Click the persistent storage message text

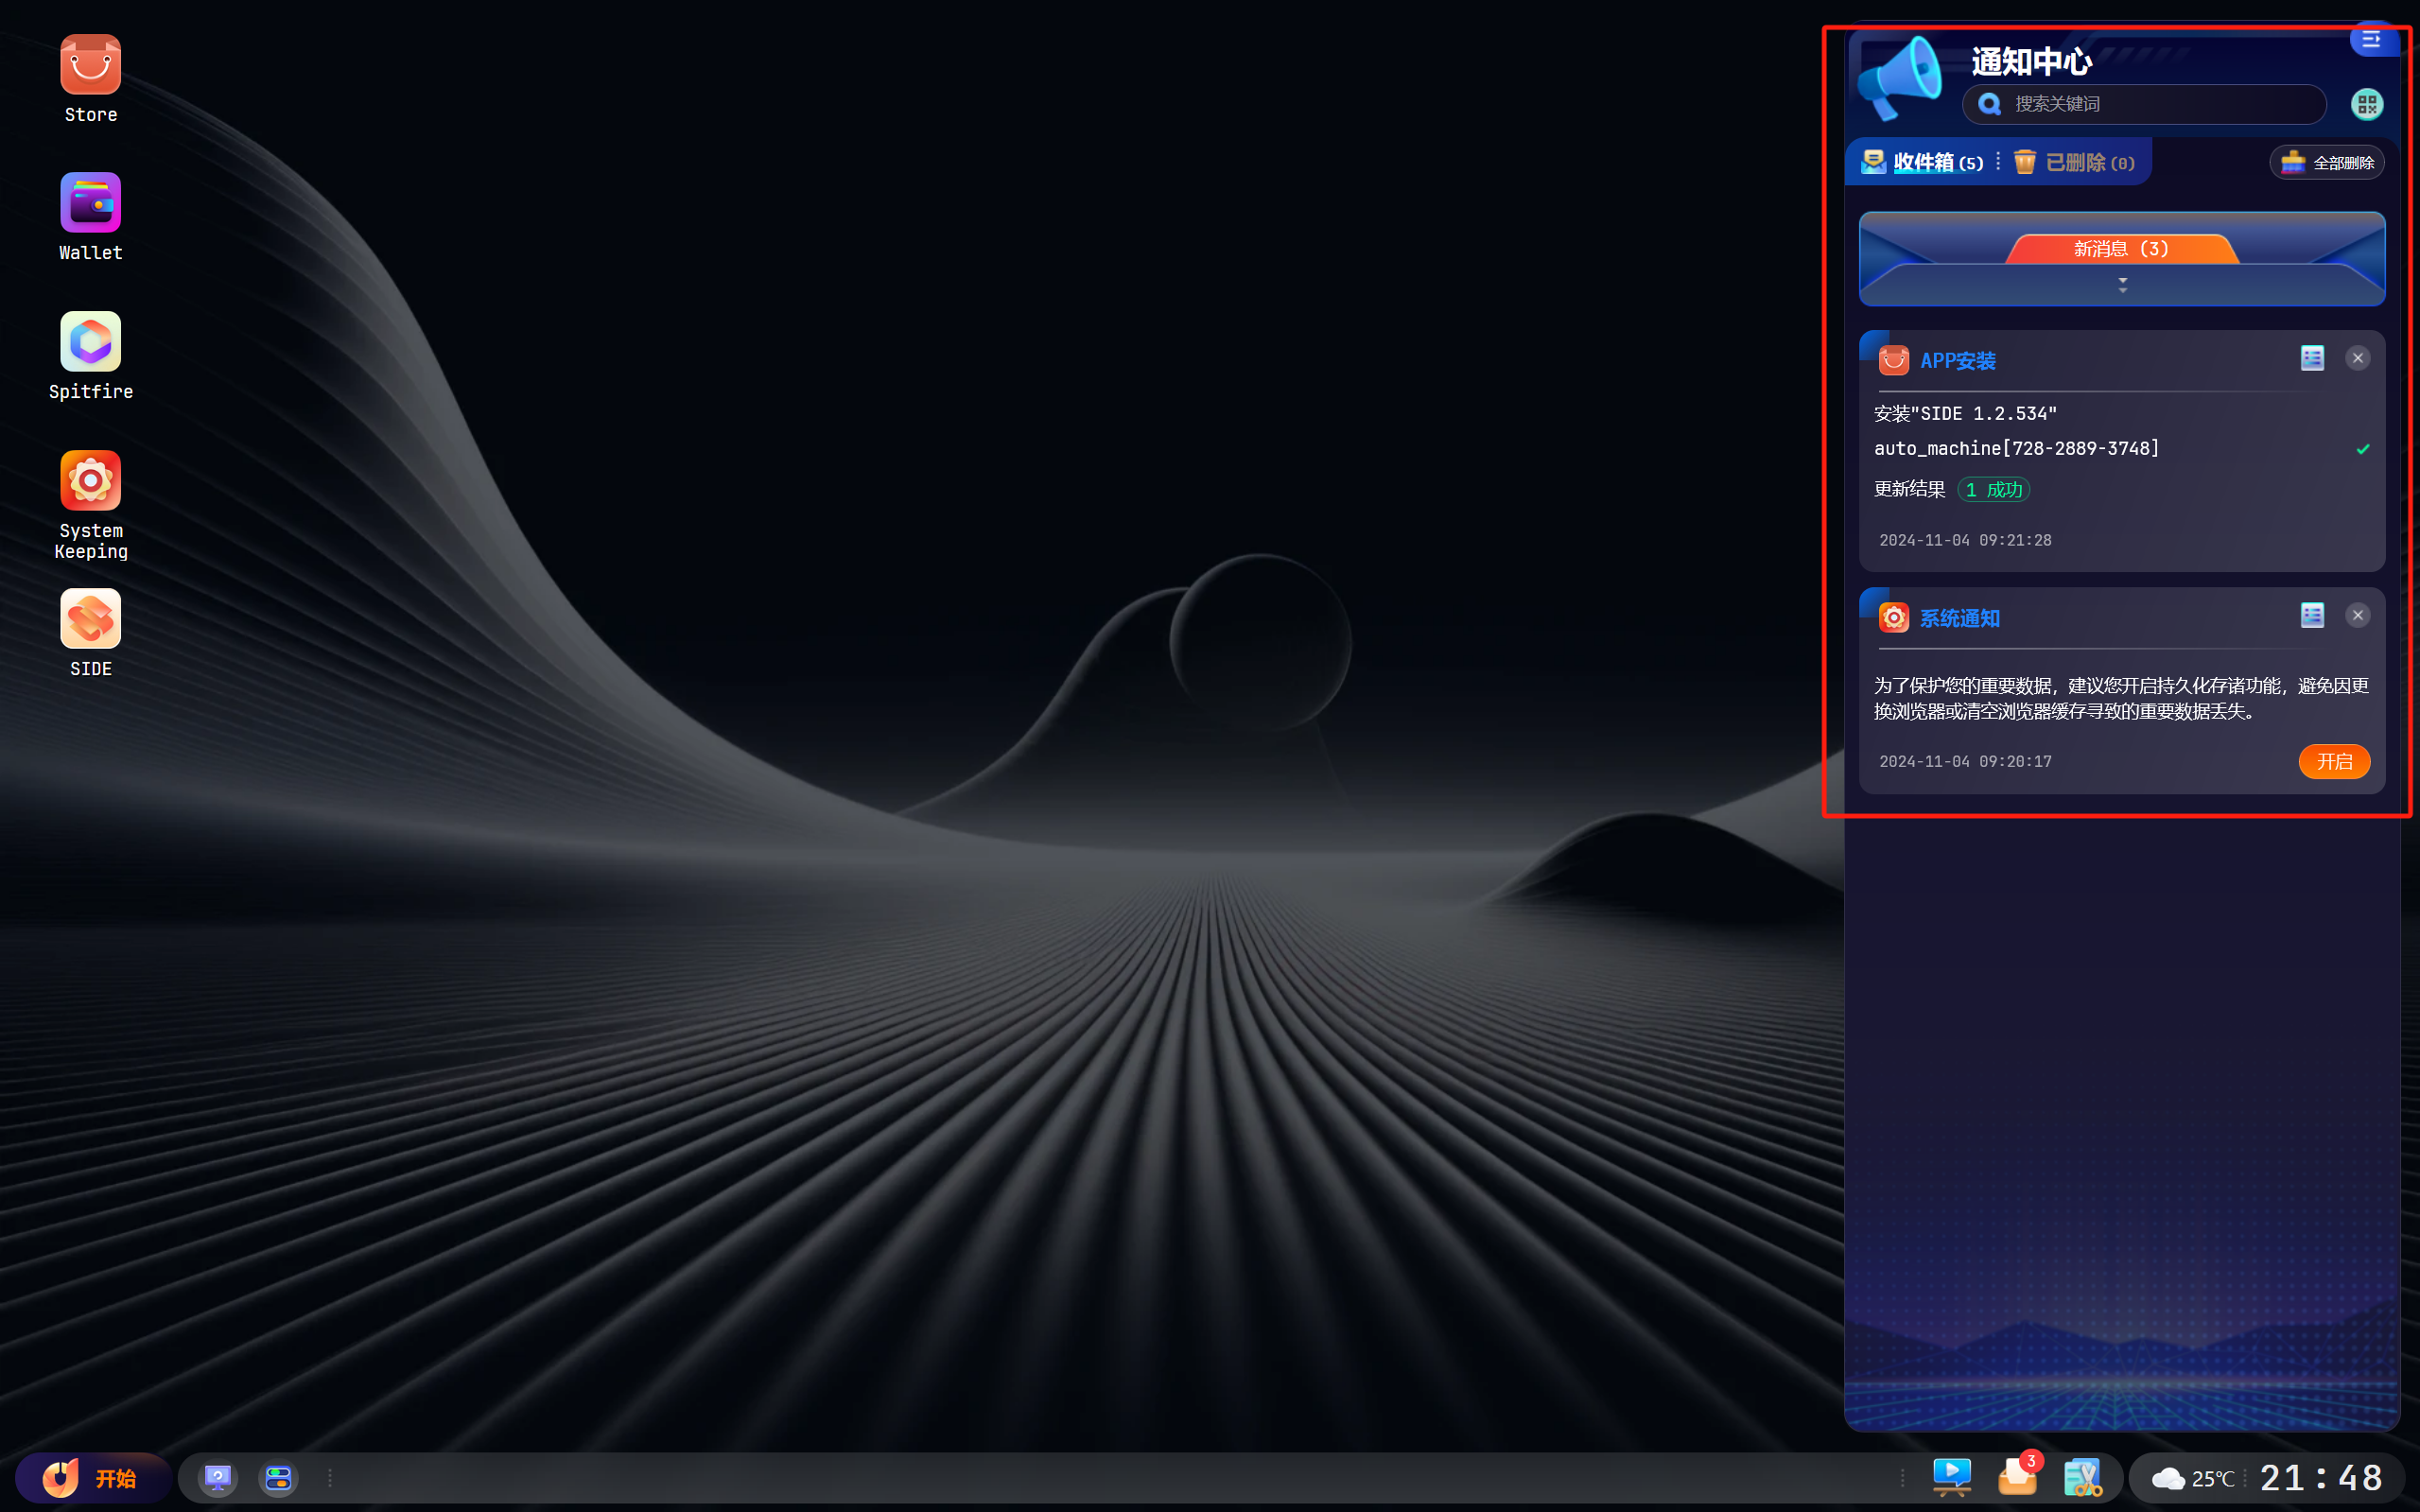coord(2121,698)
